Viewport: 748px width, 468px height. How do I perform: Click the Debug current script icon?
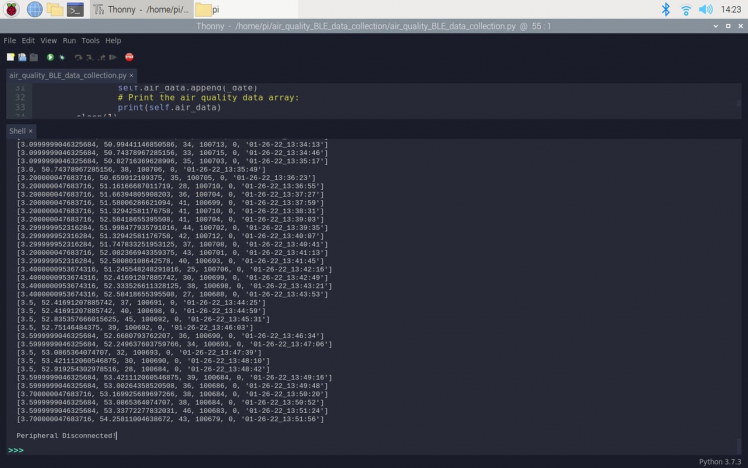(61, 57)
